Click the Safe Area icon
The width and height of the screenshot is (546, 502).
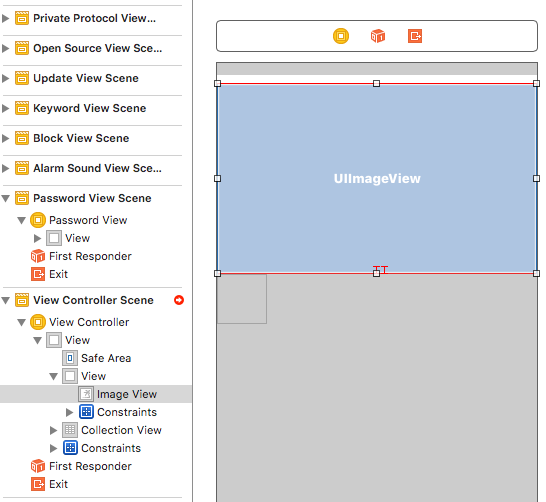tap(70, 358)
